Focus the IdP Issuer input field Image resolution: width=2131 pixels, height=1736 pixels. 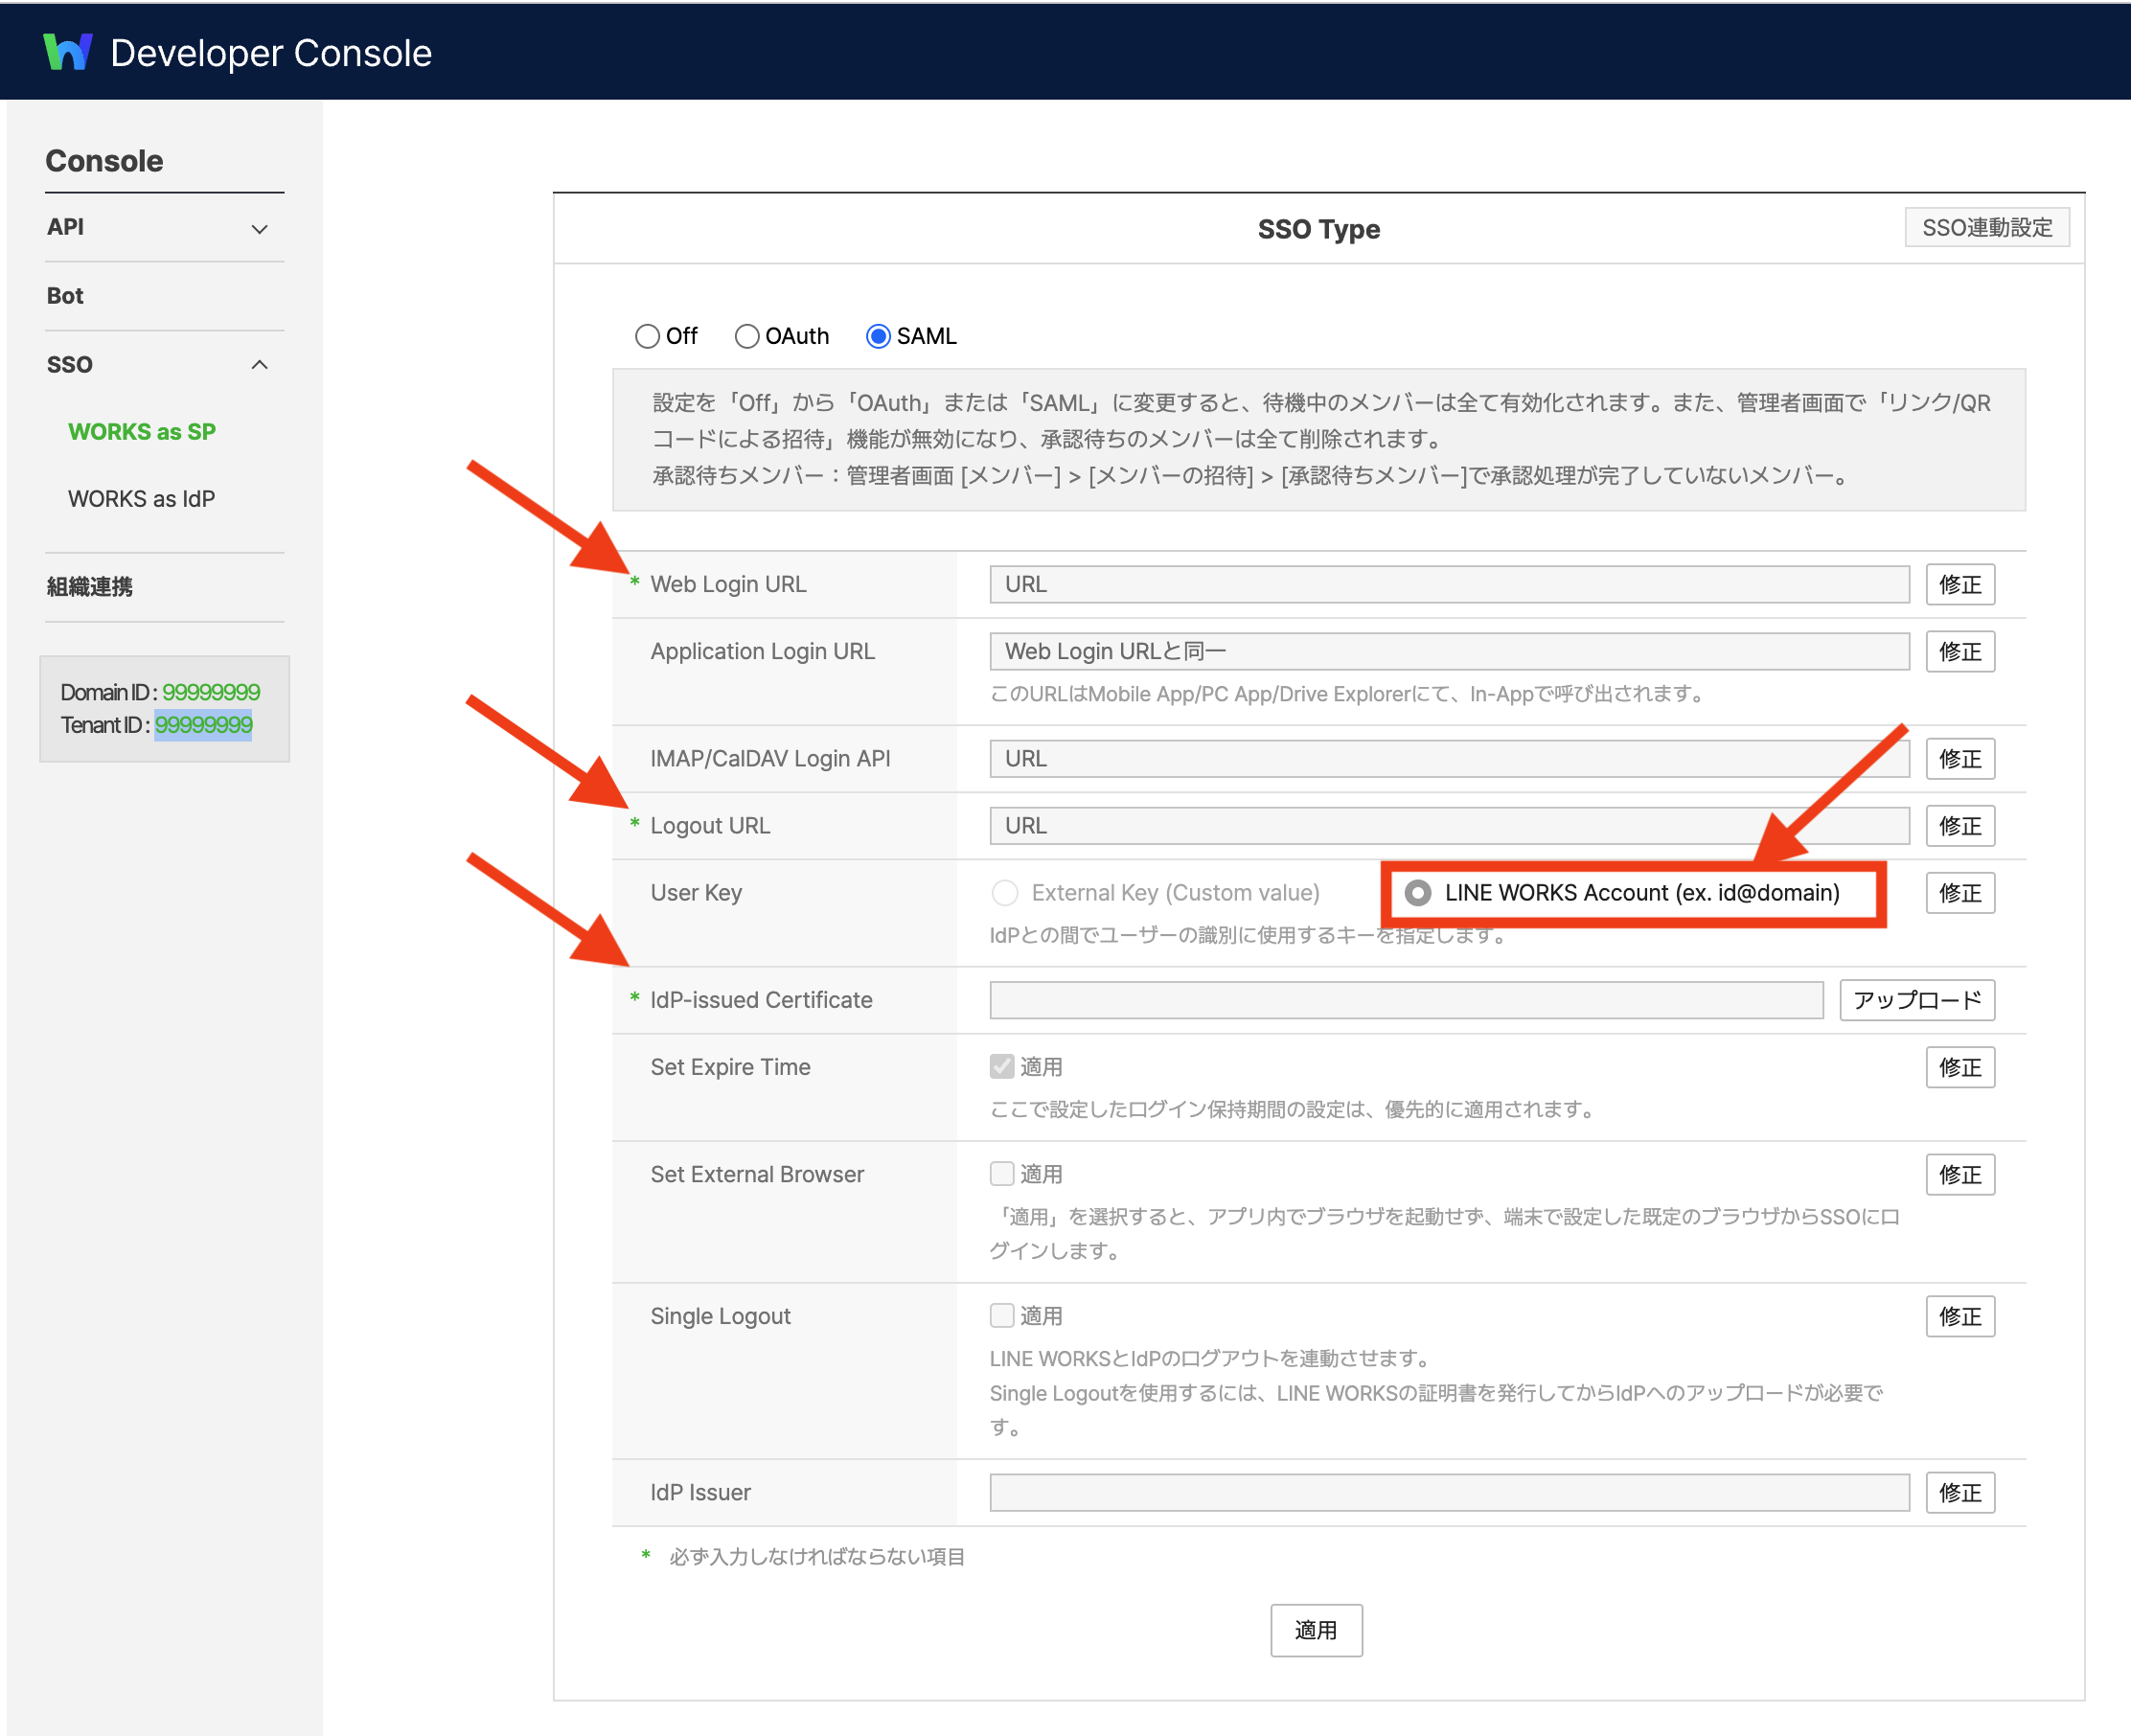click(1449, 1493)
